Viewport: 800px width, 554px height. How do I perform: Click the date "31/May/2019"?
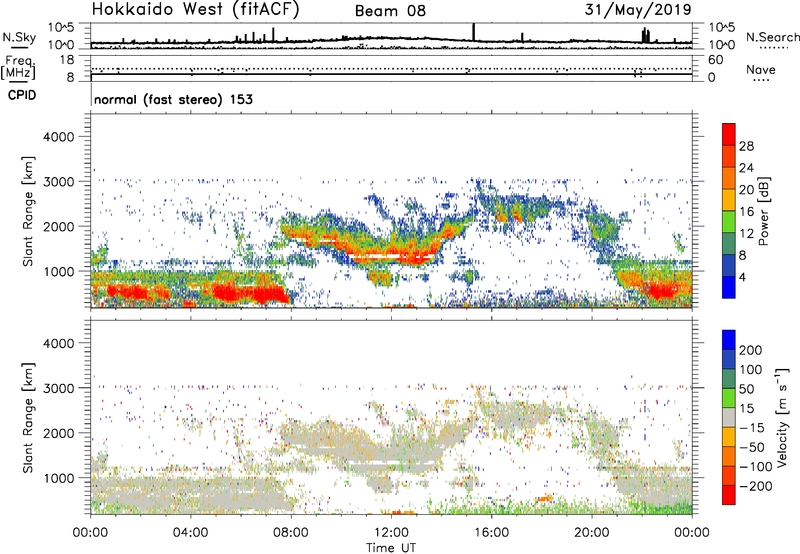[x=638, y=10]
